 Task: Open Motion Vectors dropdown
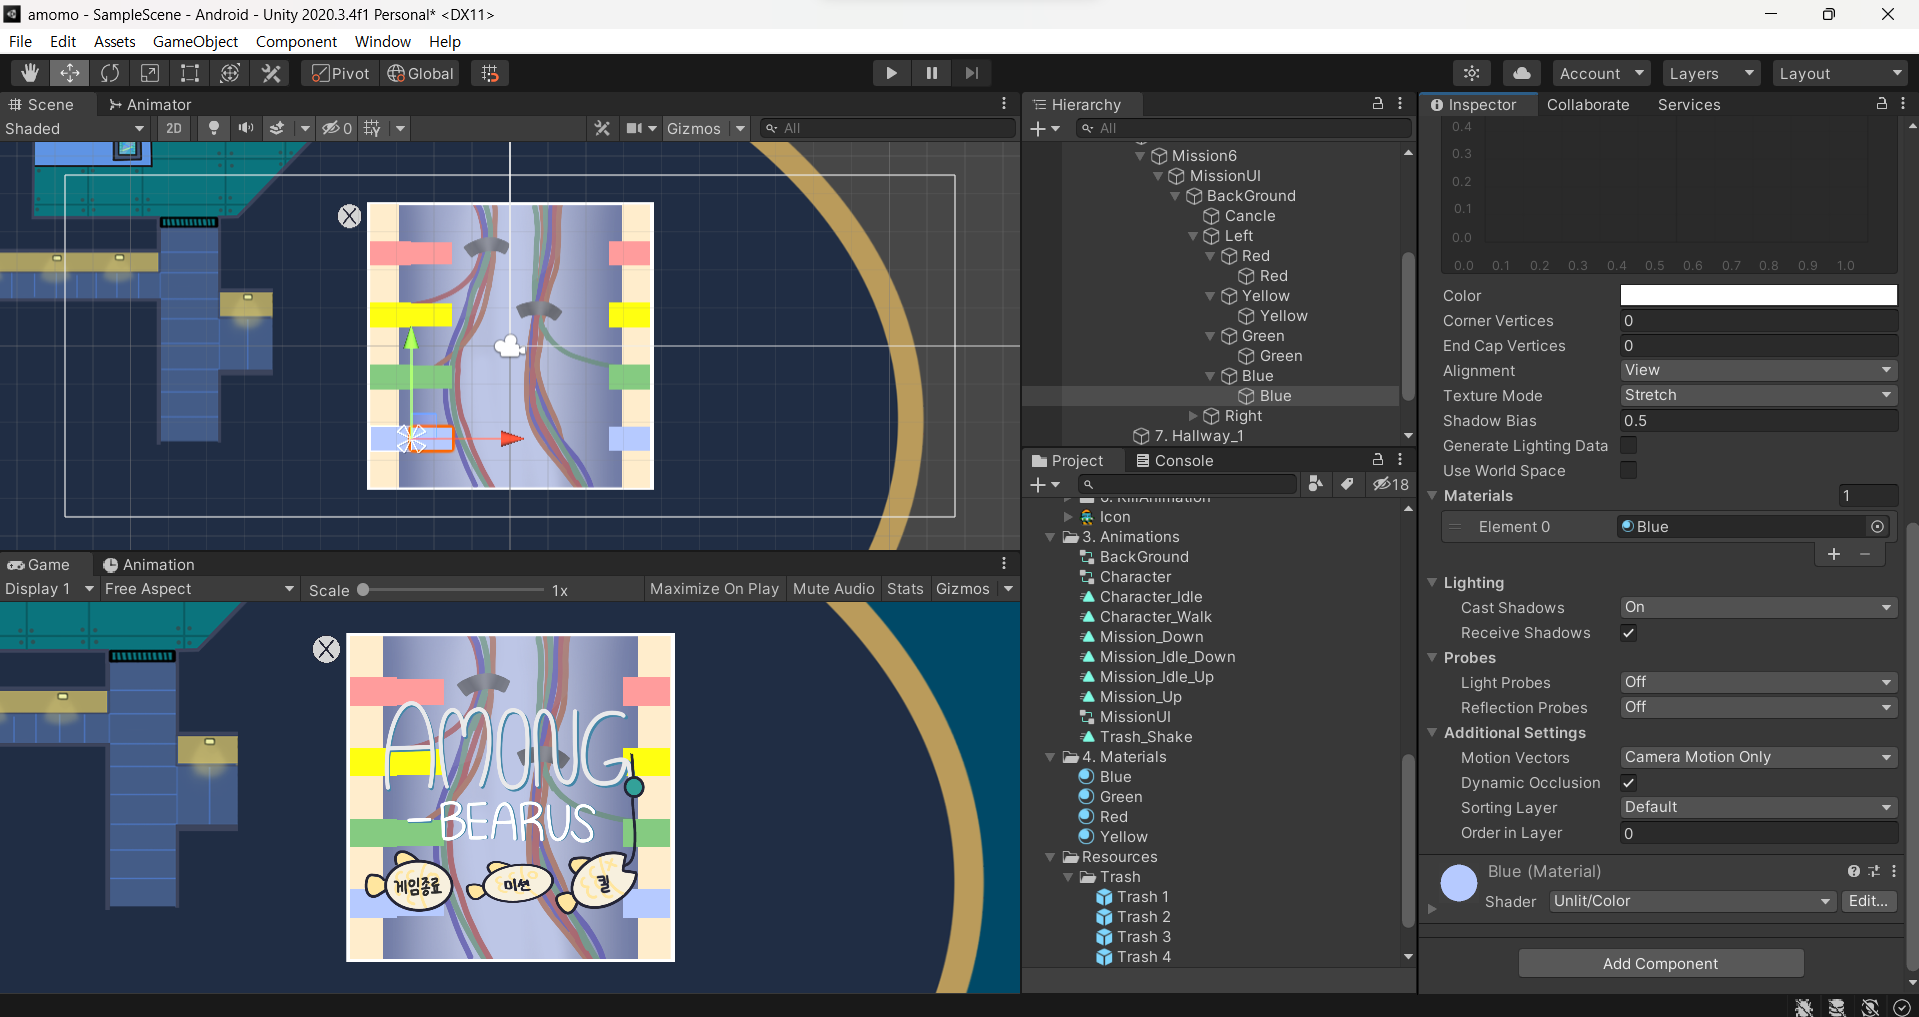pyautogui.click(x=1758, y=757)
